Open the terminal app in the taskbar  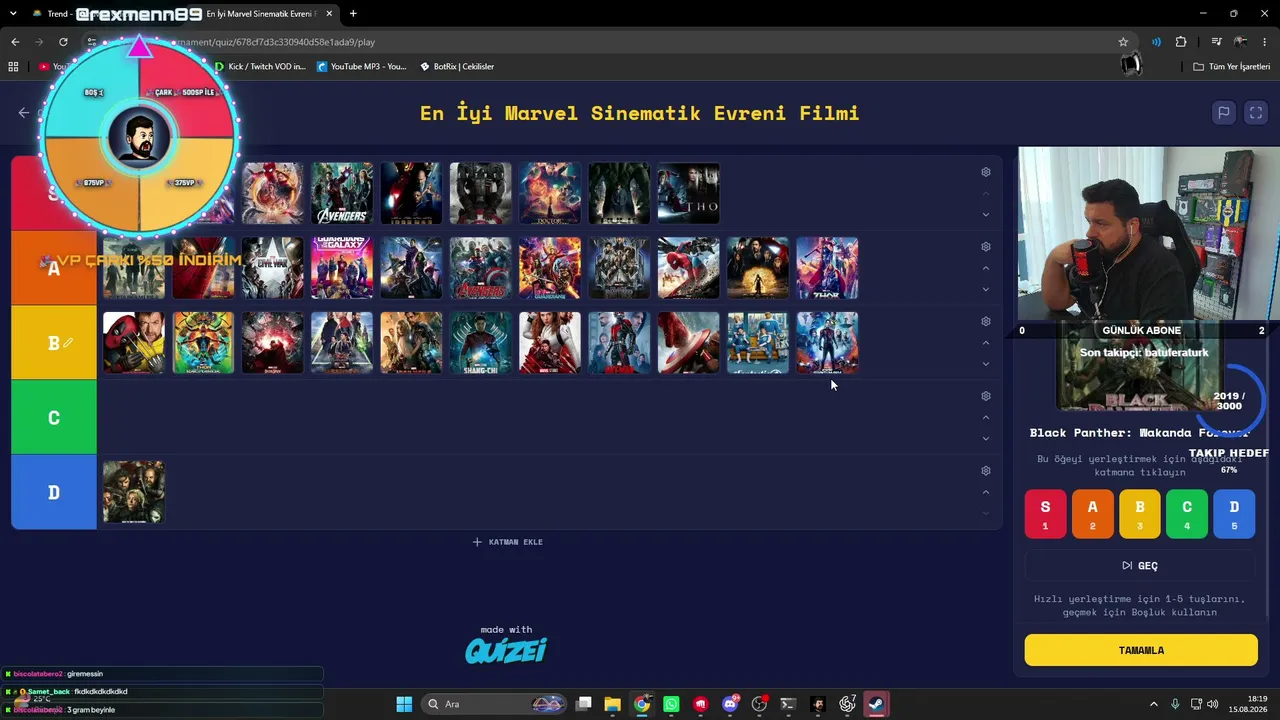pos(788,704)
